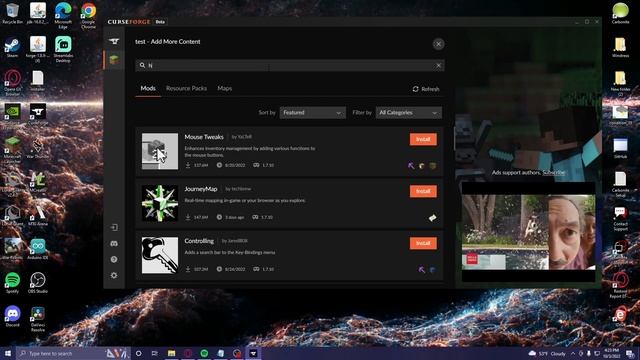
Task: Open OBS Studio desktop icon
Action: coord(38,282)
